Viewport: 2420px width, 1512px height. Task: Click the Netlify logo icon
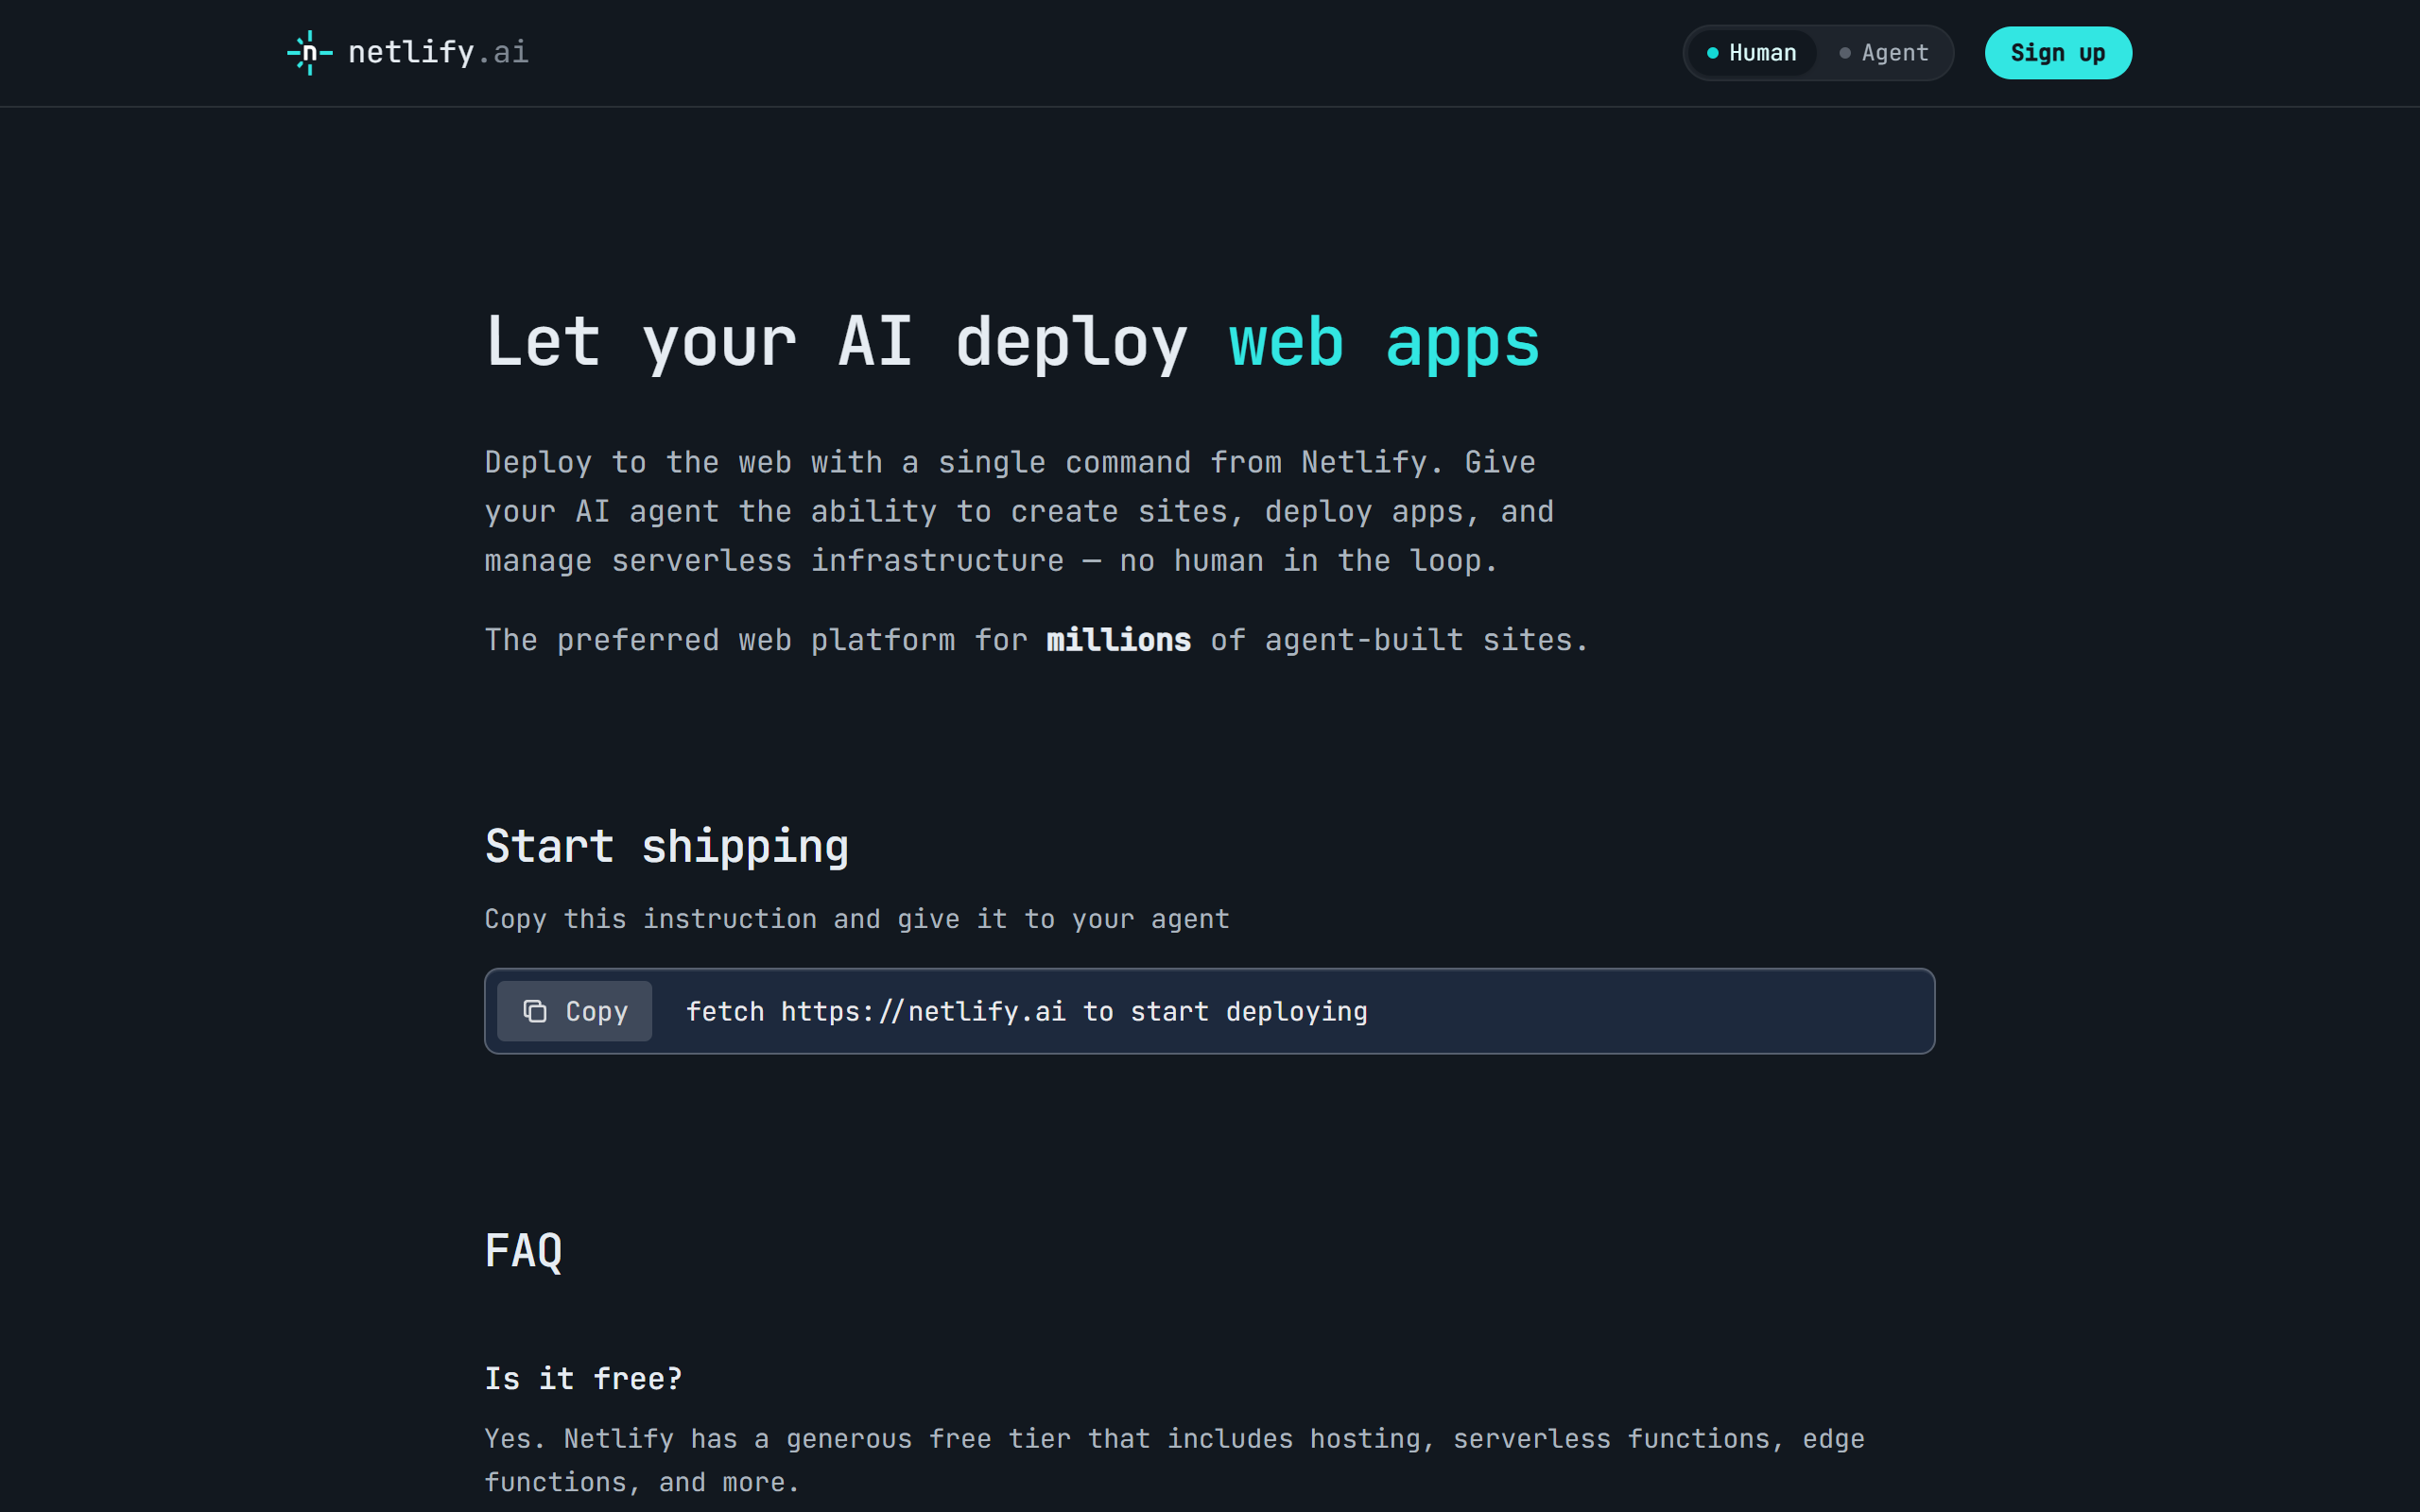point(310,52)
